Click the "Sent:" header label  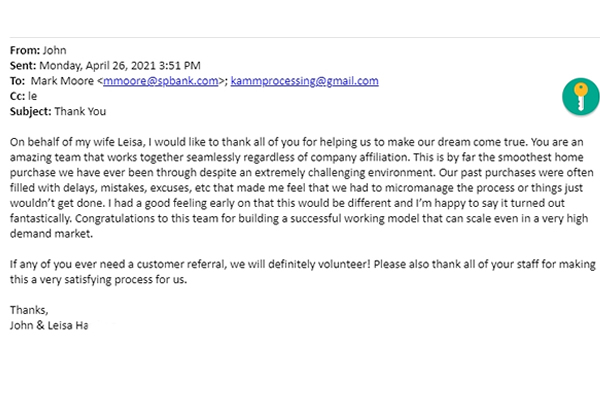27,65
